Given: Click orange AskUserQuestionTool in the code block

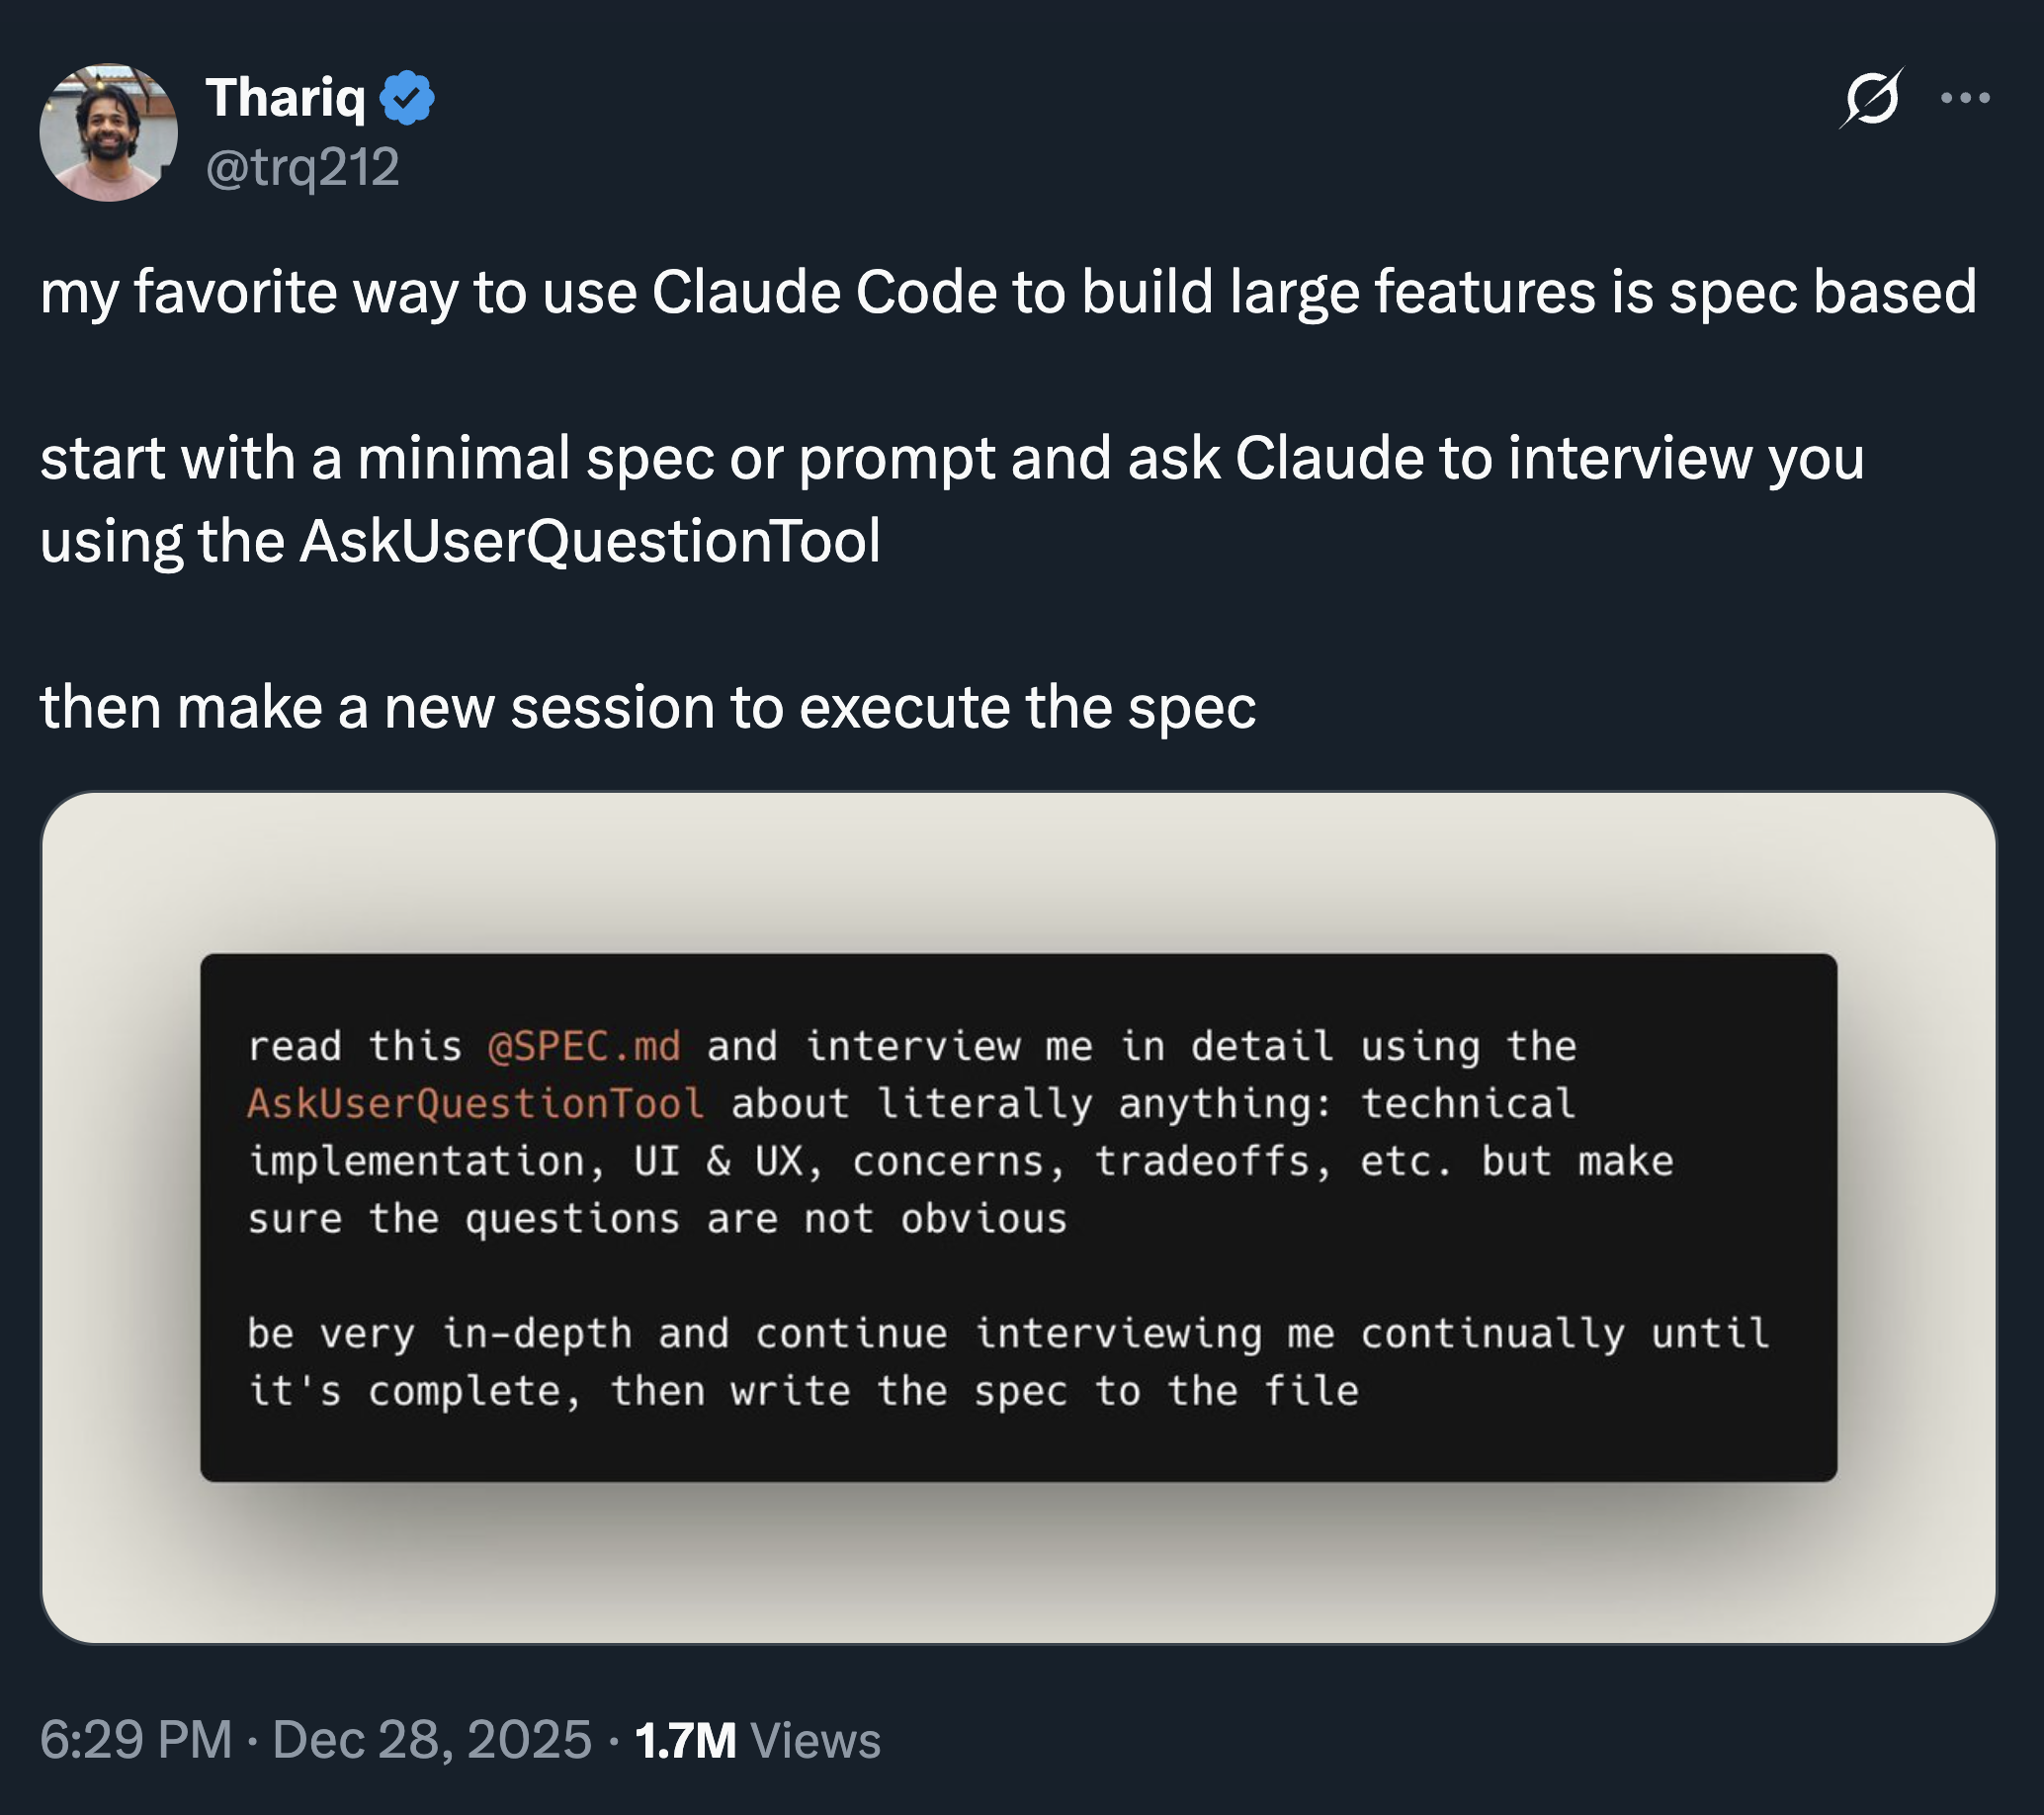Looking at the screenshot, I should (x=476, y=1104).
